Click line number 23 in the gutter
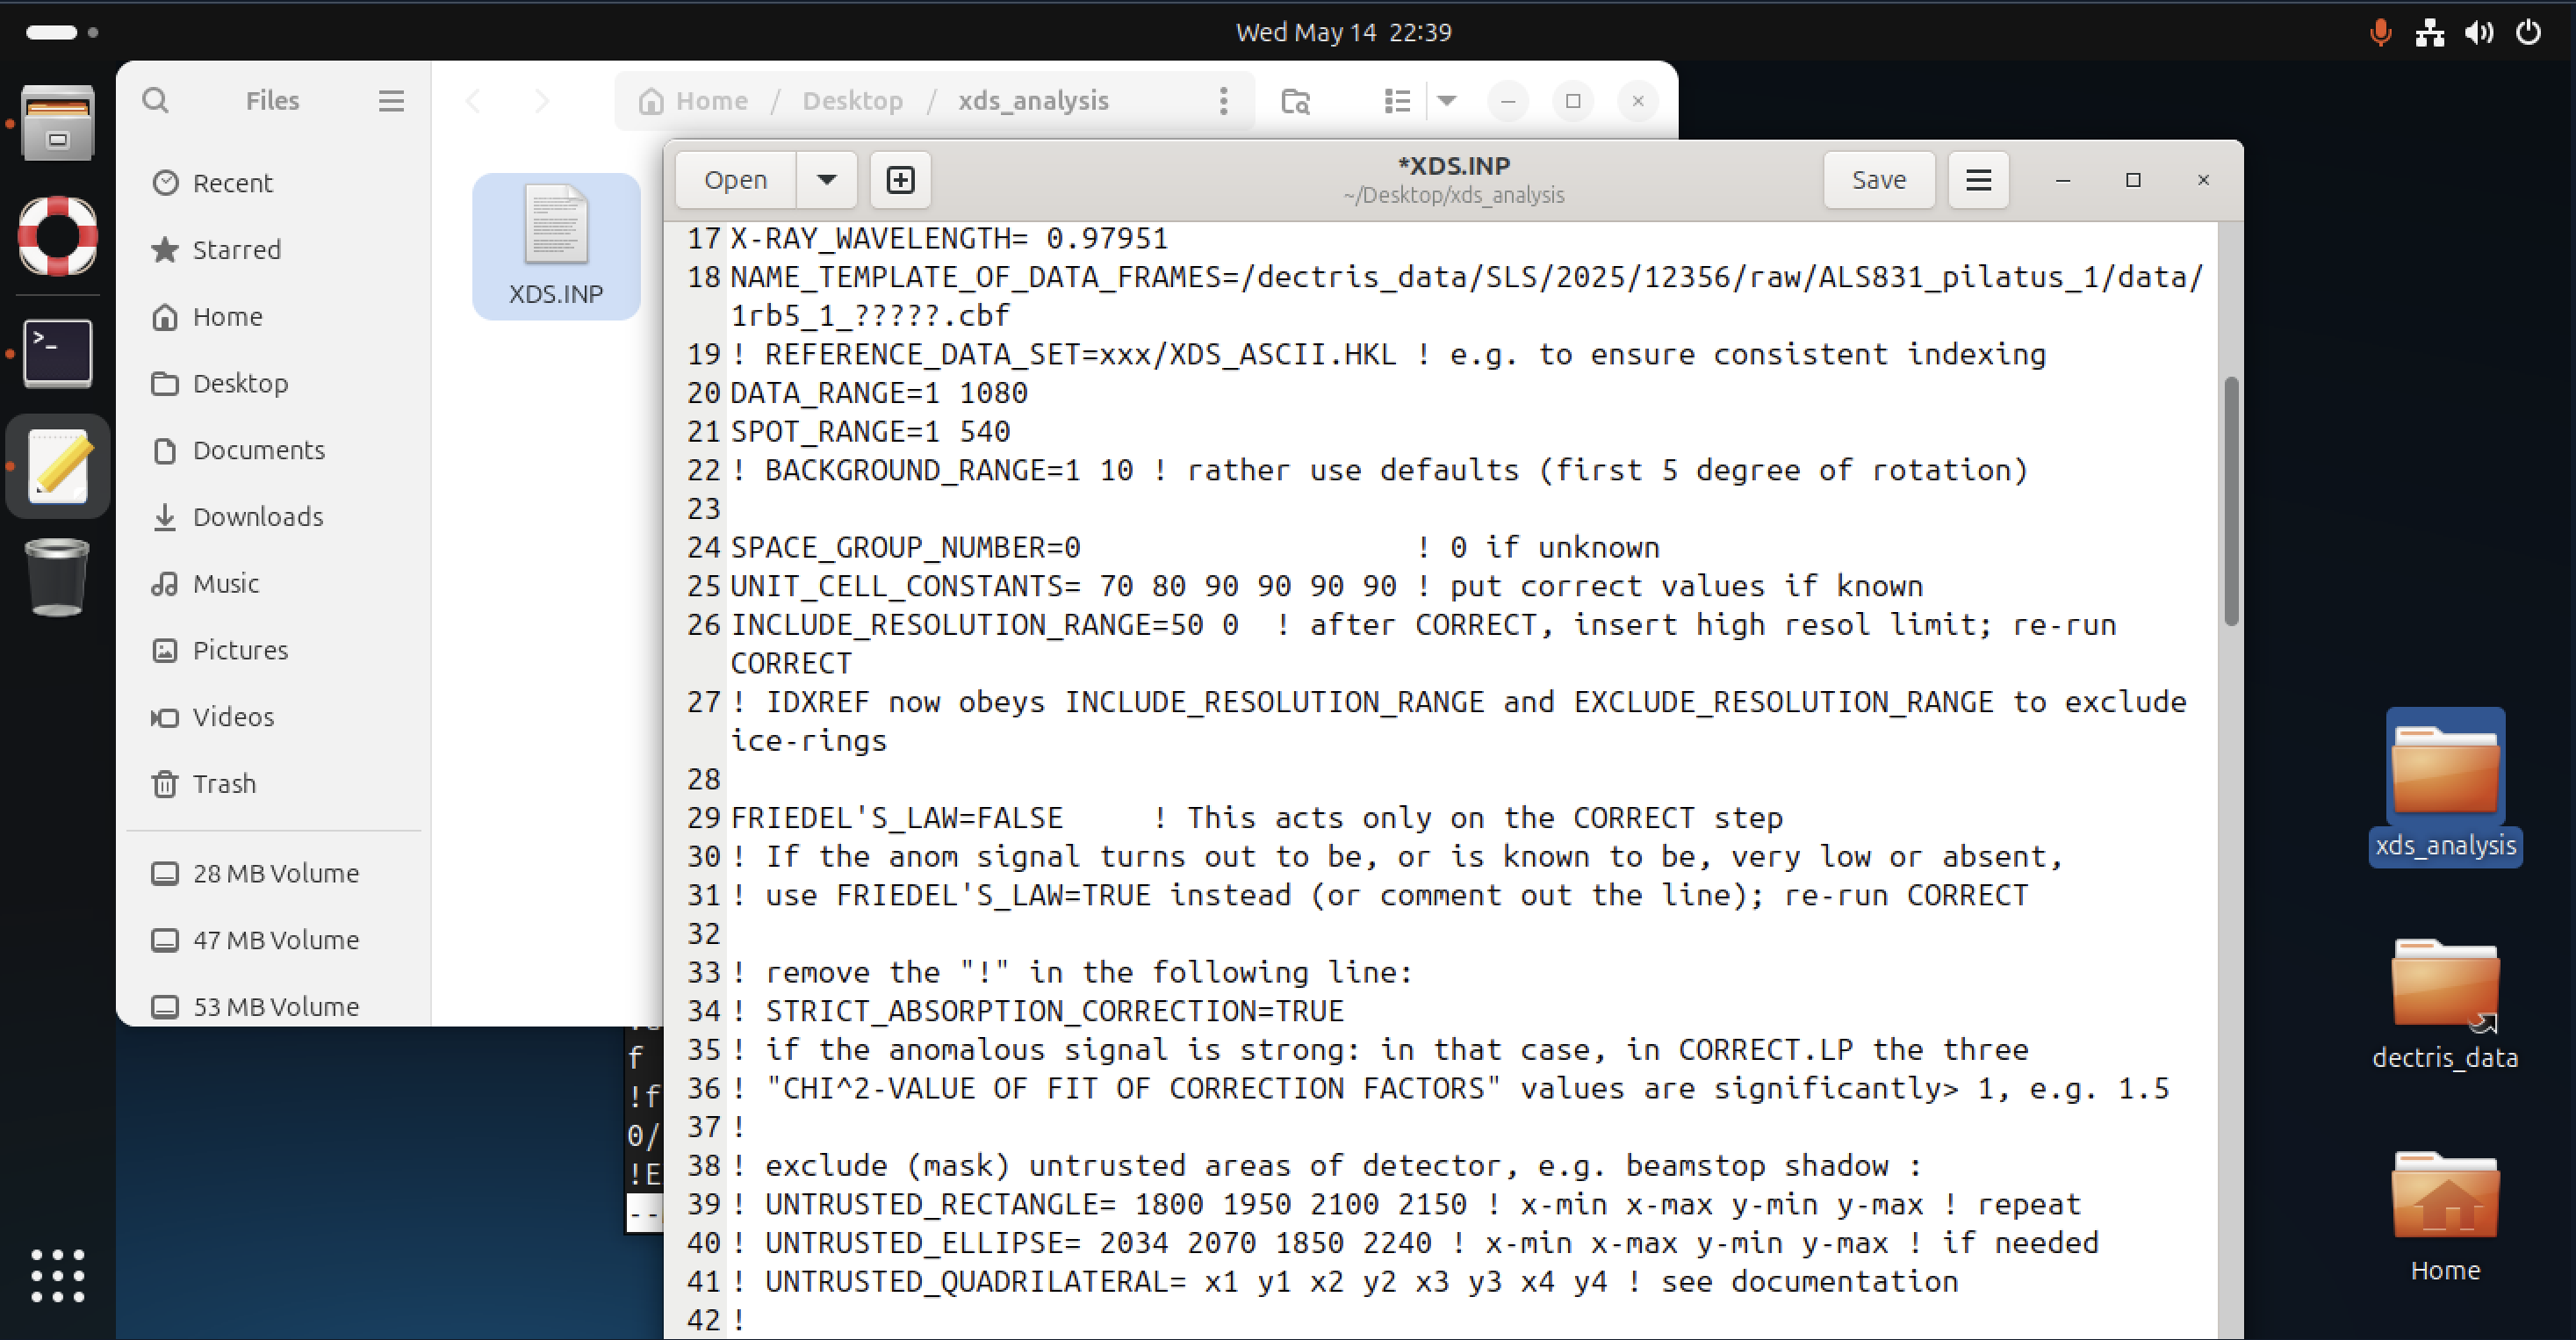Screen dimensions: 2576x1340 [x=703, y=508]
